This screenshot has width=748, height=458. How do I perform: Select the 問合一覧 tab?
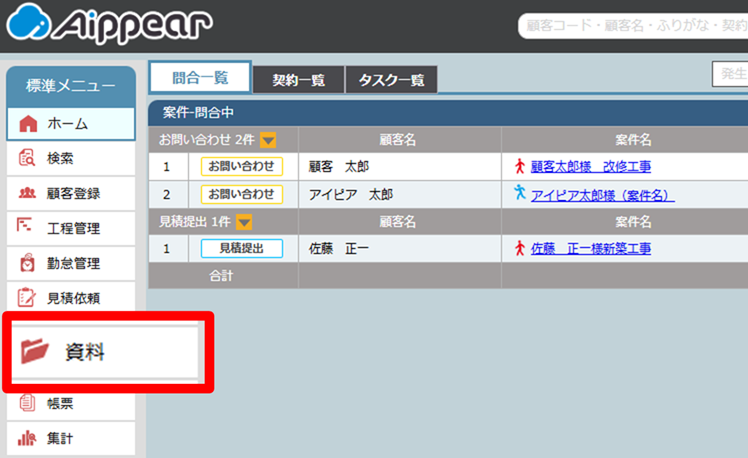[x=200, y=78]
